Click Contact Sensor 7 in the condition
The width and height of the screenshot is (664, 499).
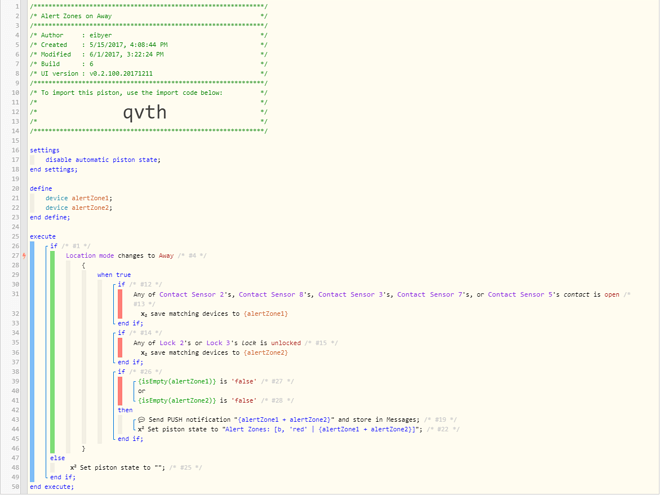(x=430, y=294)
